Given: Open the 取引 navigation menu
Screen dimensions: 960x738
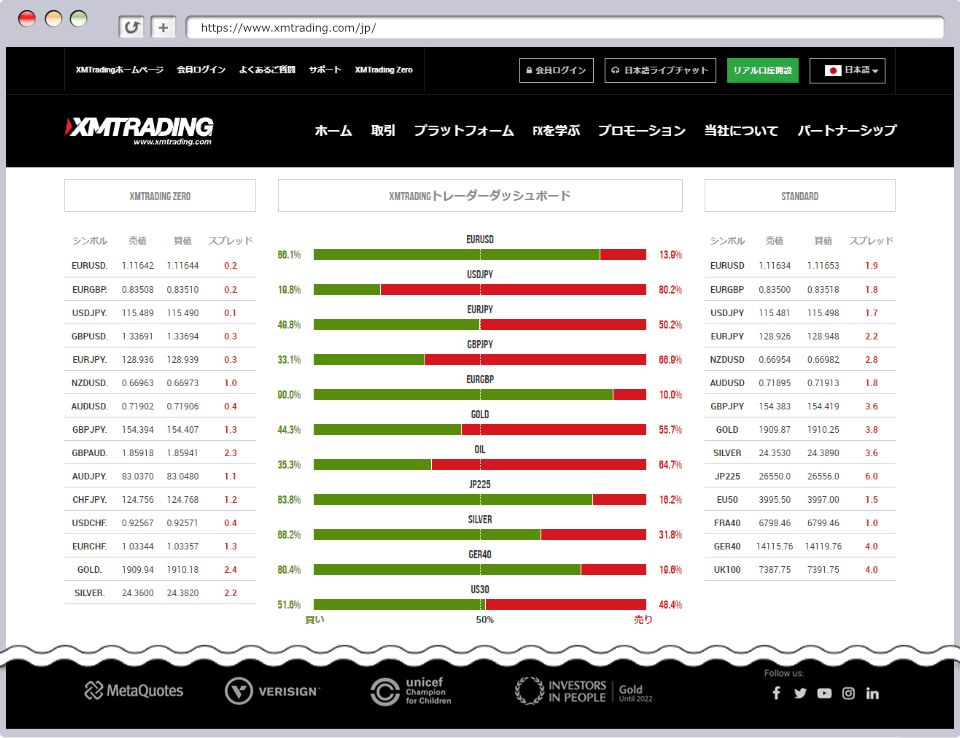Looking at the screenshot, I should click(x=383, y=130).
